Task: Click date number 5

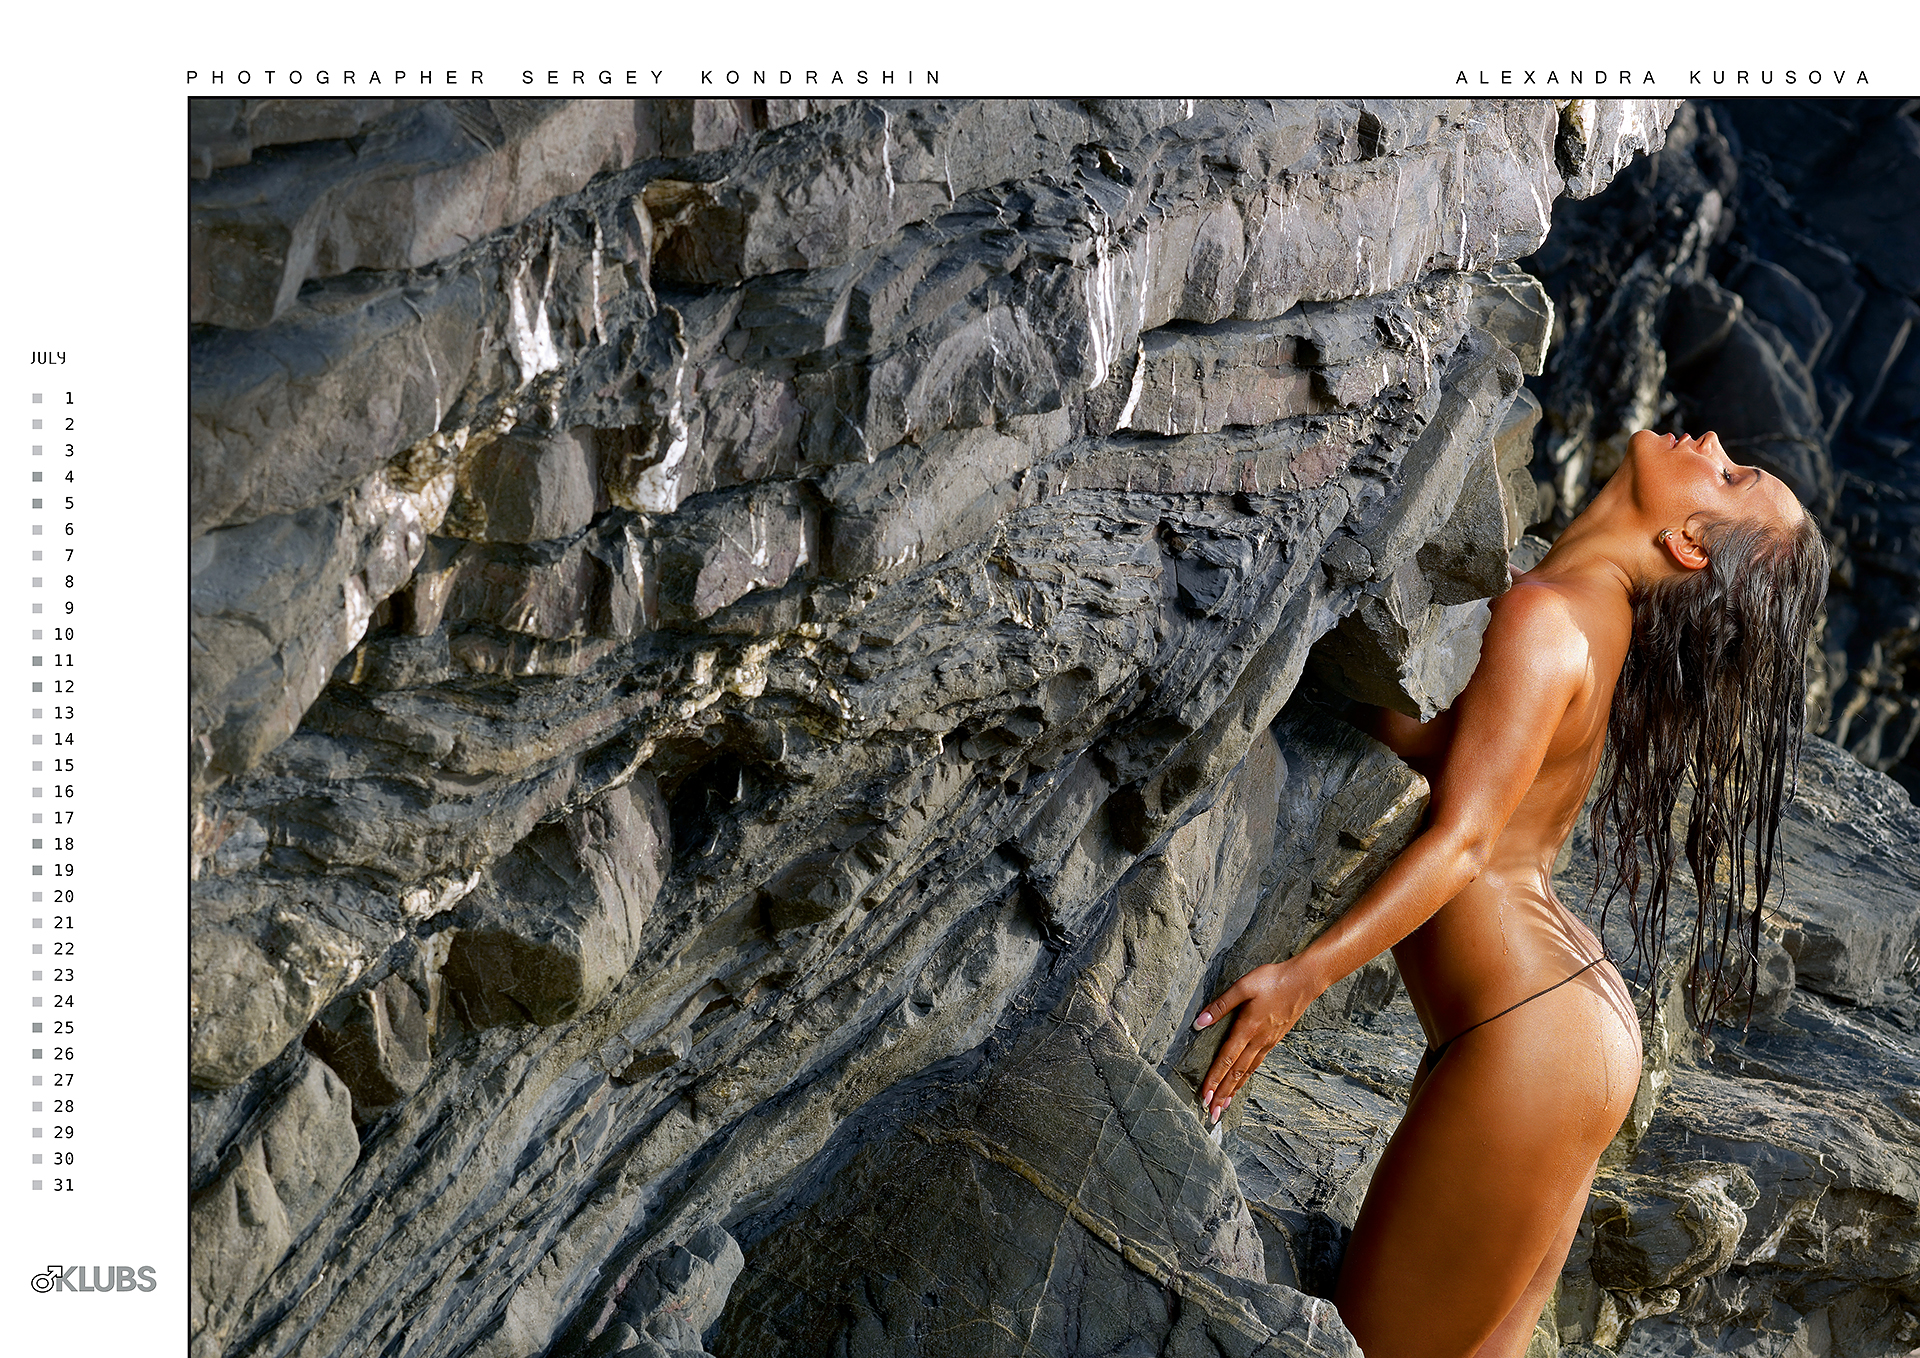Action: point(69,503)
